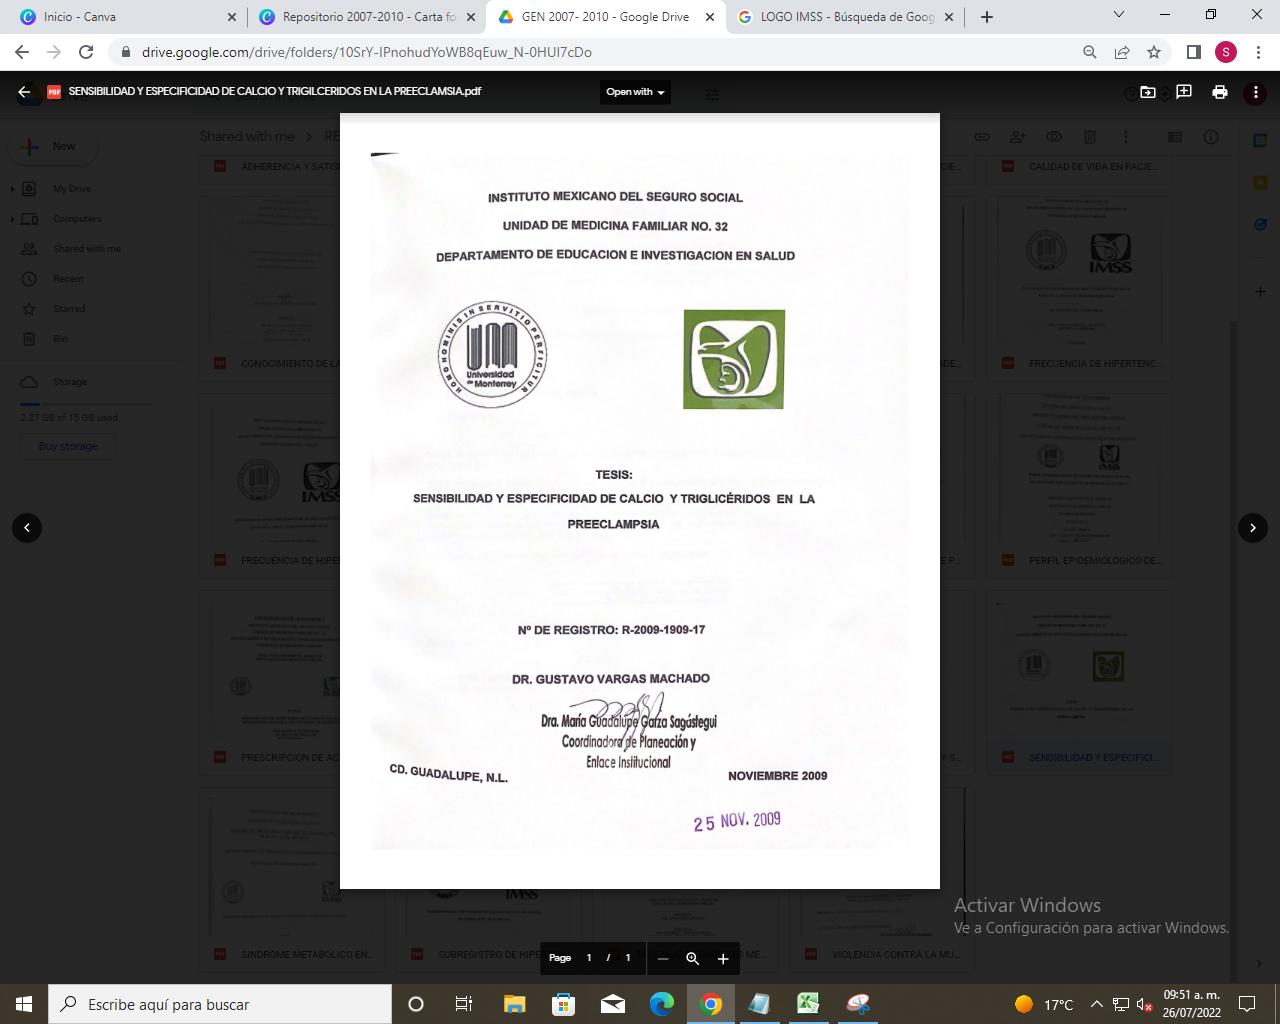Click the Windows Start button

(x=24, y=1004)
